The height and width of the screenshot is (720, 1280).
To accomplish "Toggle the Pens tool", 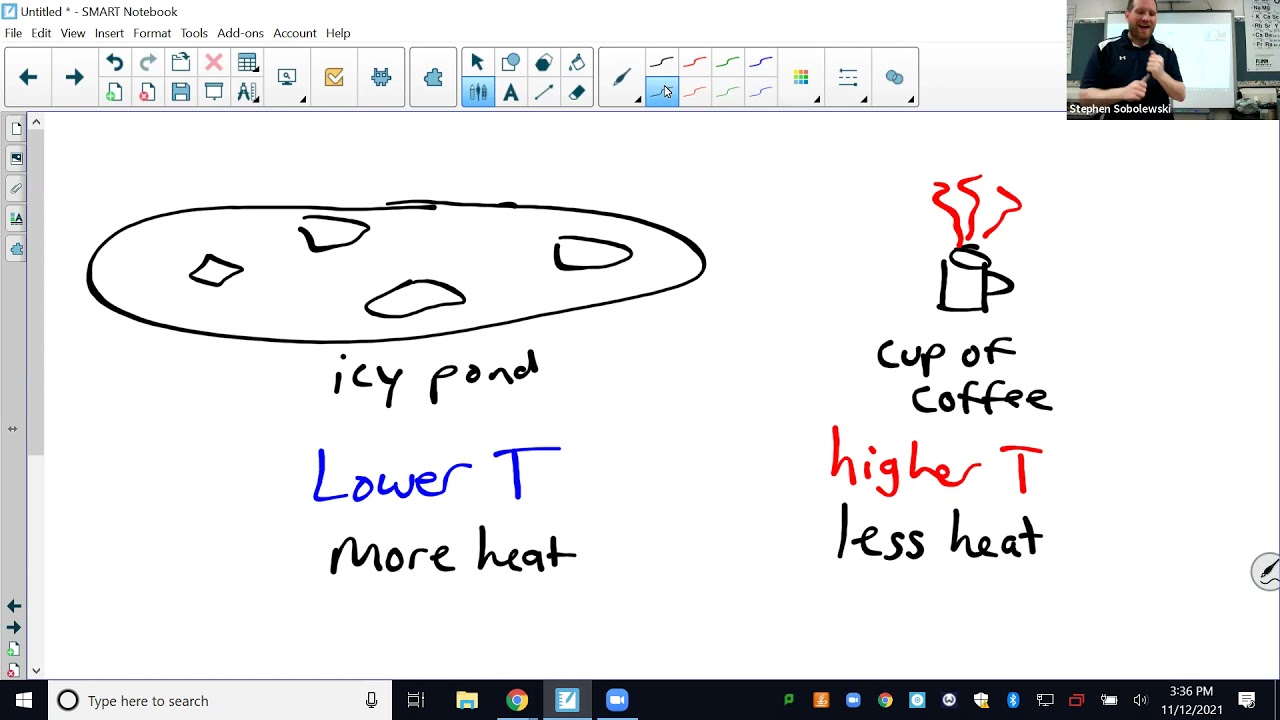I will point(477,93).
